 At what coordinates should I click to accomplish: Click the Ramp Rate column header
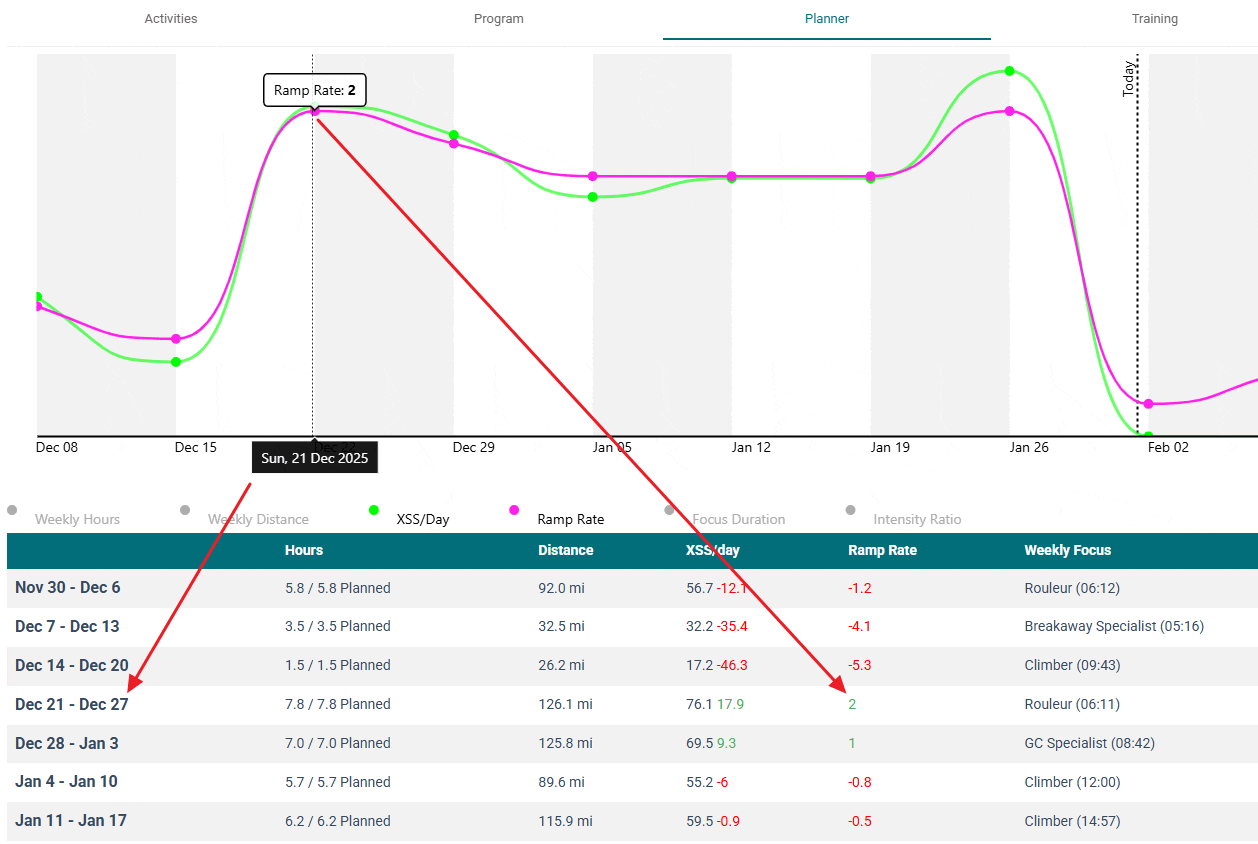point(882,550)
